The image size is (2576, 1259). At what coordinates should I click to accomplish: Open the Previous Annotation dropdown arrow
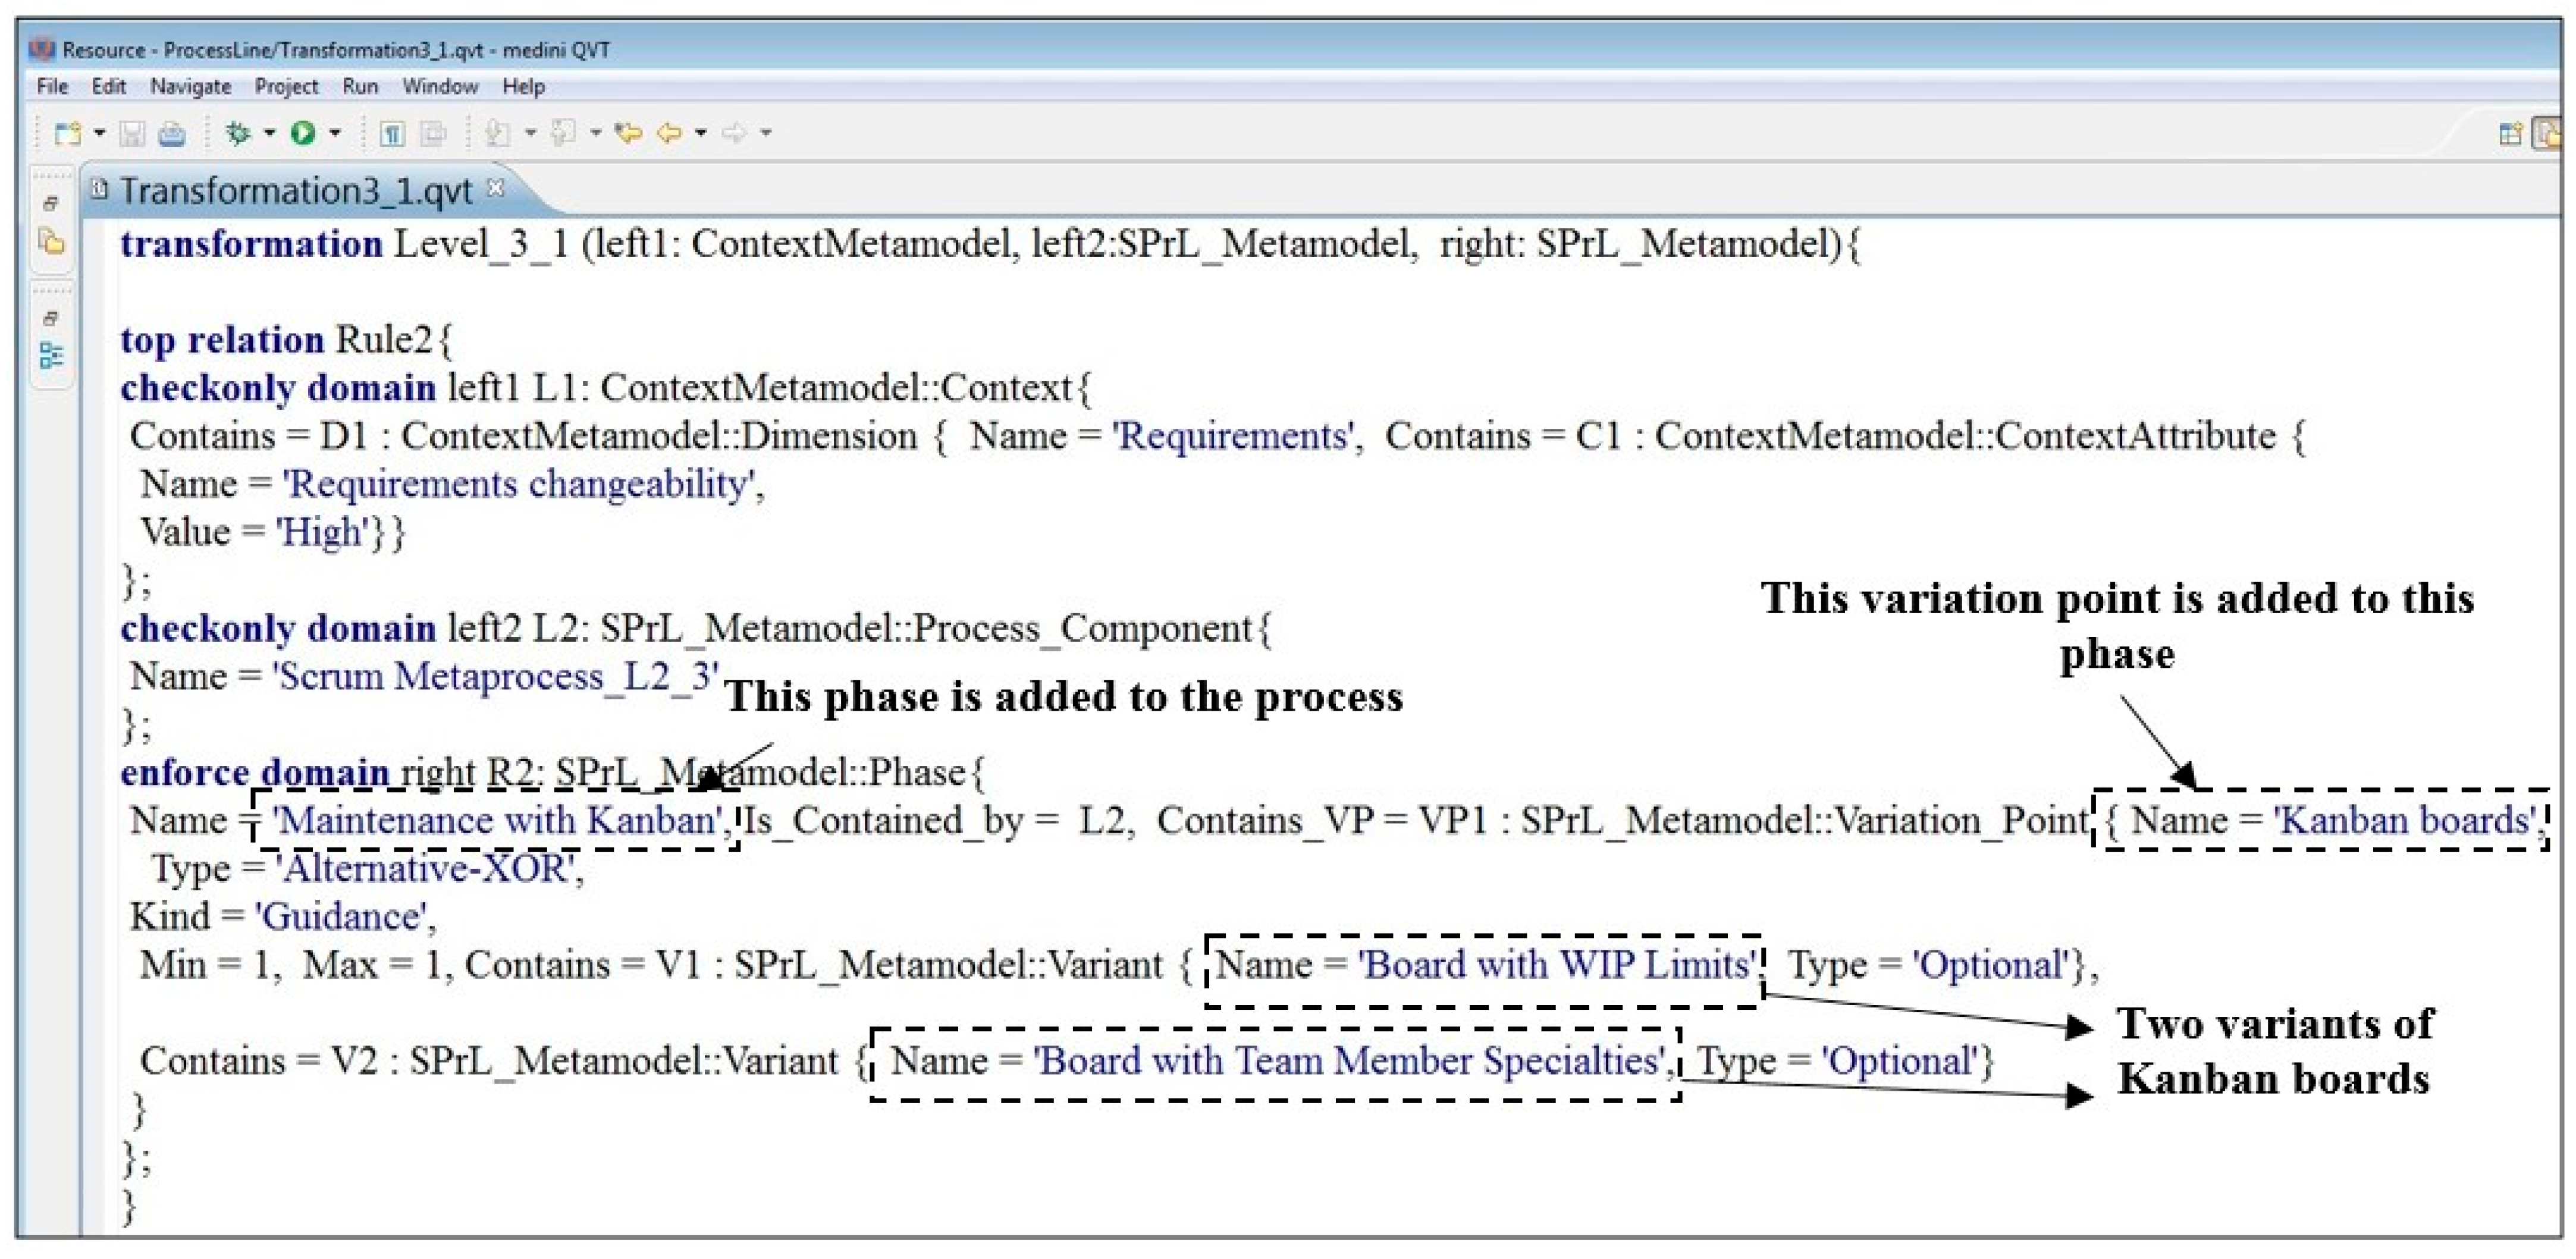[x=596, y=133]
